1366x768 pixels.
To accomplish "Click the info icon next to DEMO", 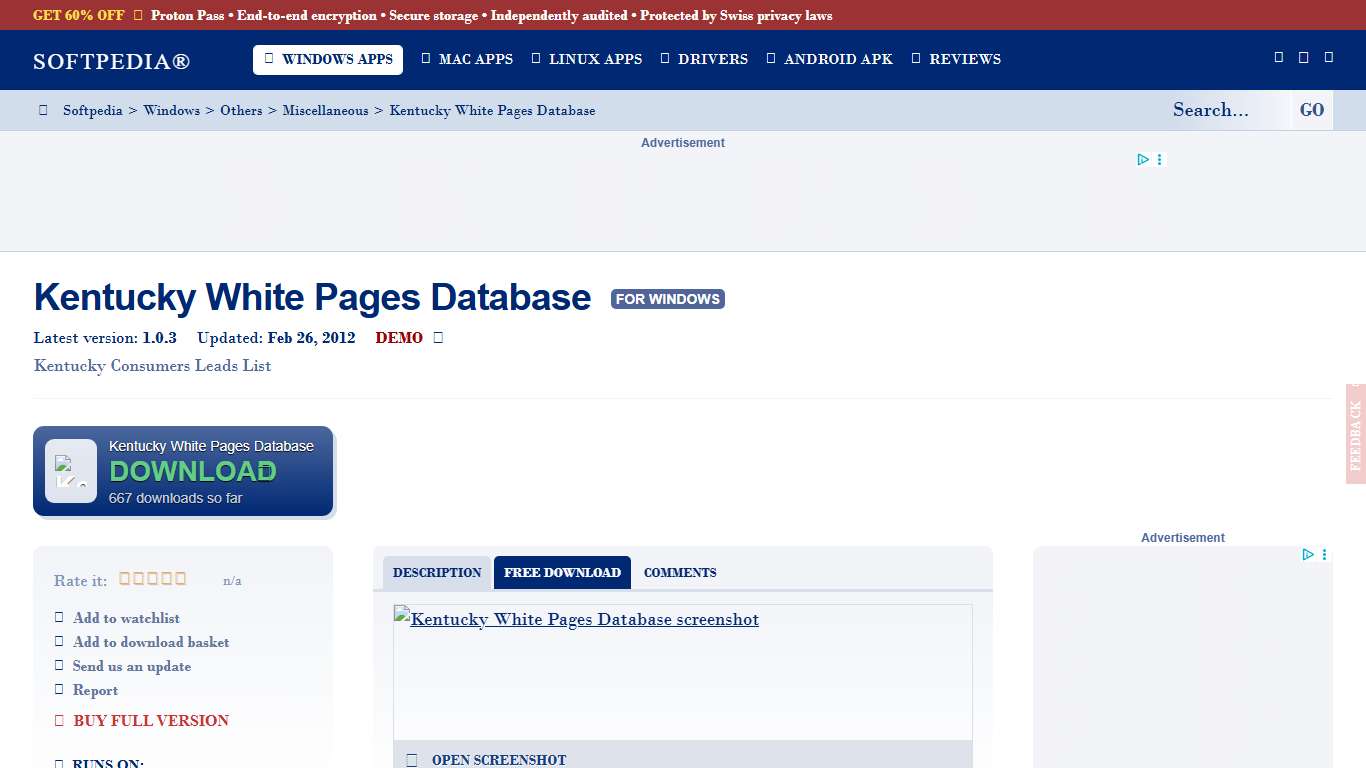I will click(437, 337).
